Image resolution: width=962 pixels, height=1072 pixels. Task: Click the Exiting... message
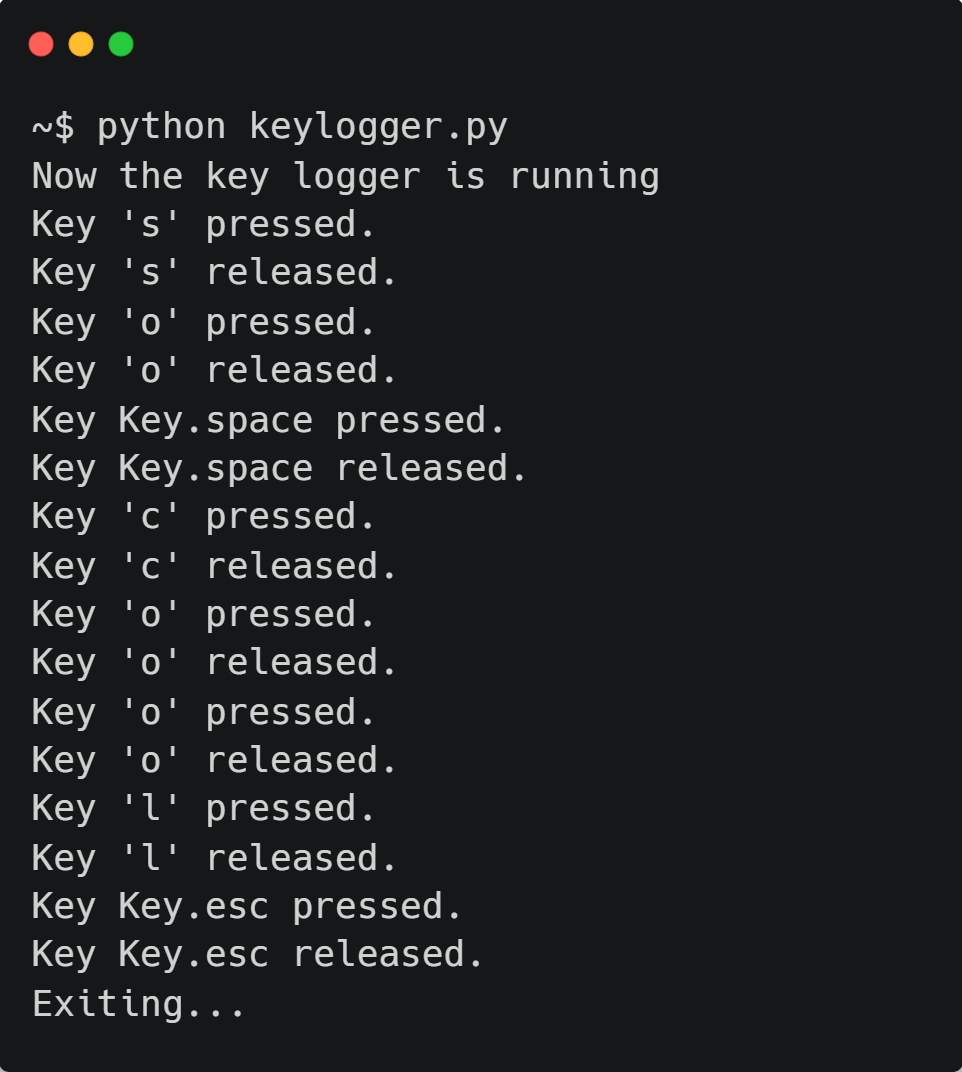click(x=138, y=1004)
